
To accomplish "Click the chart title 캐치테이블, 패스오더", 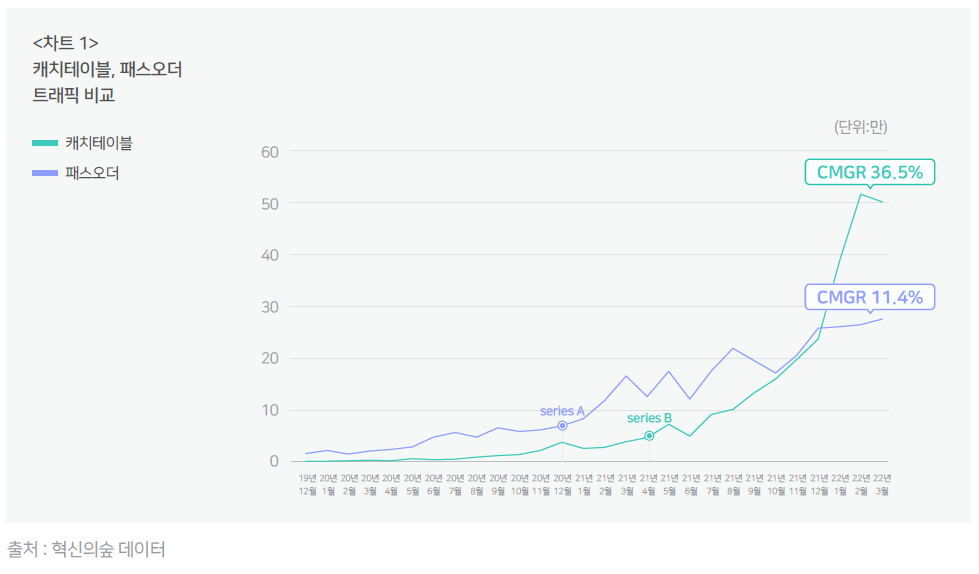I will 107,69.
